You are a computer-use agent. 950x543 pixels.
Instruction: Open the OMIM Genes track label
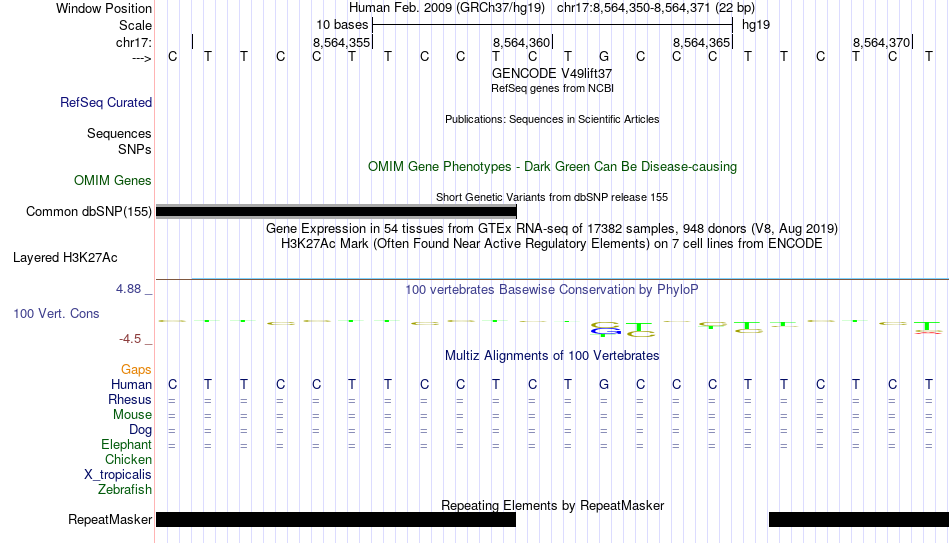(113, 181)
